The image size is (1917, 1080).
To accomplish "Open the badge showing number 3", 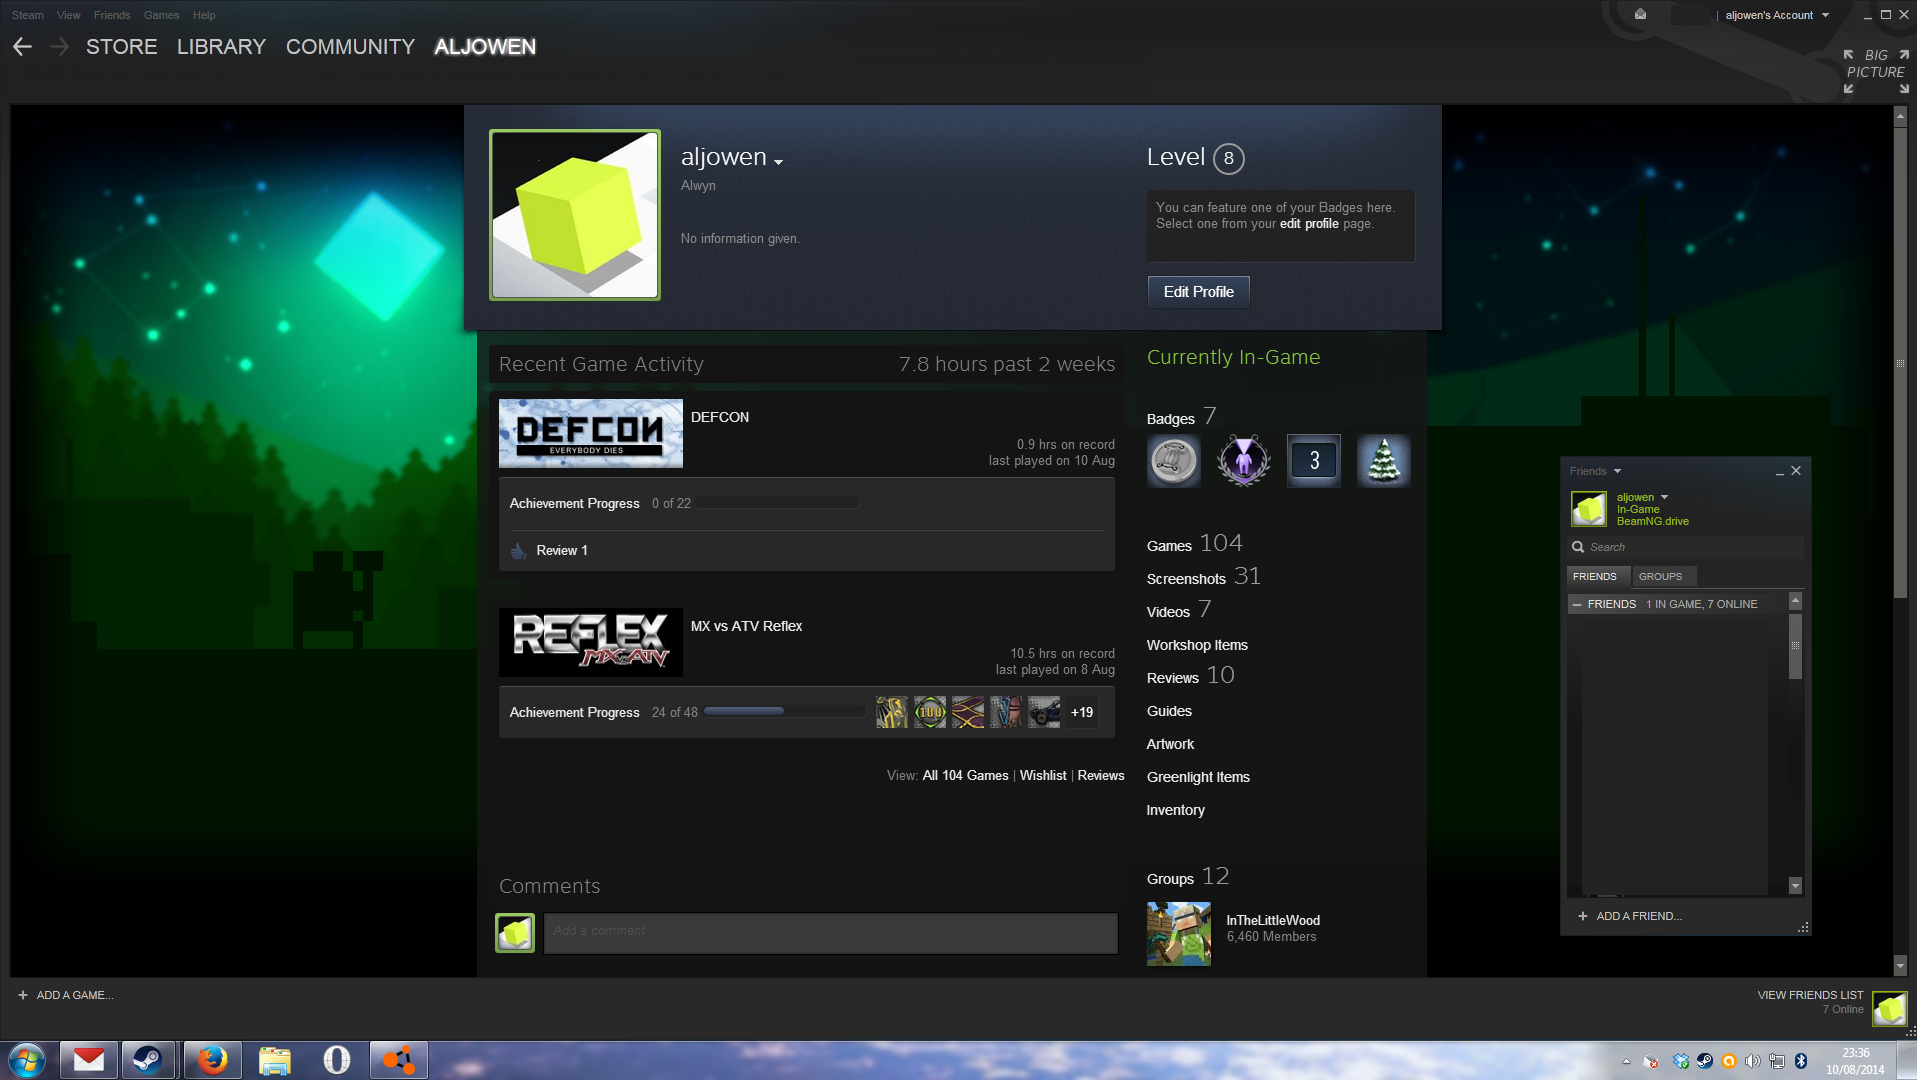I will click(1314, 461).
